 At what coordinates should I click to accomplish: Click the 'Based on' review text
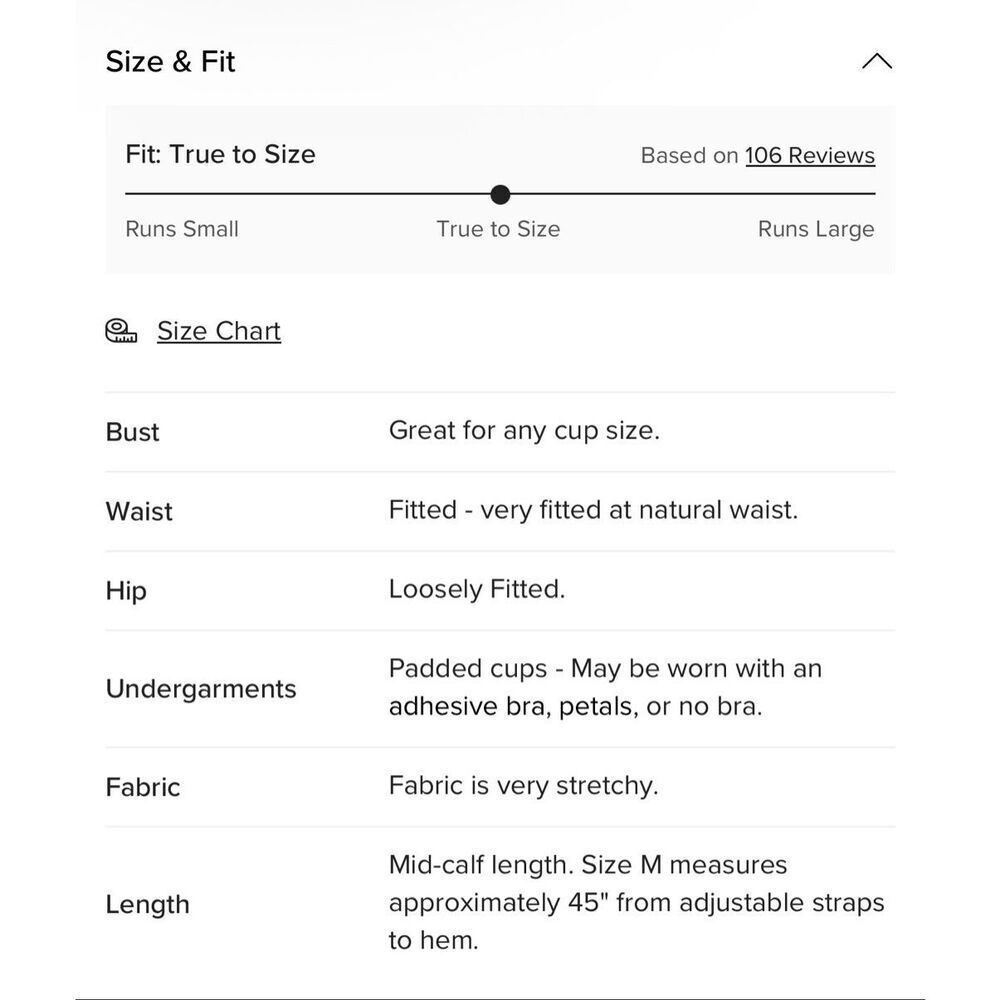(x=689, y=156)
